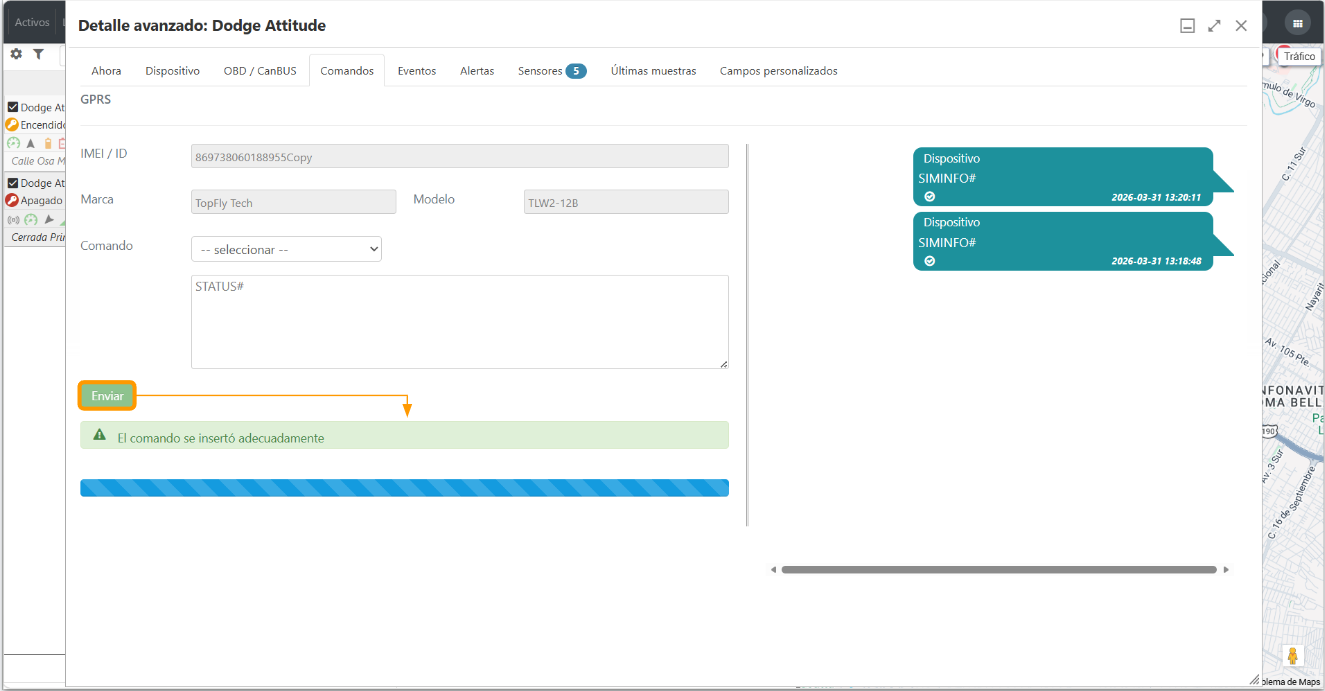Click the horizontal scrollbar under the messages
Image resolution: width=1325 pixels, height=691 pixels.
(x=999, y=570)
